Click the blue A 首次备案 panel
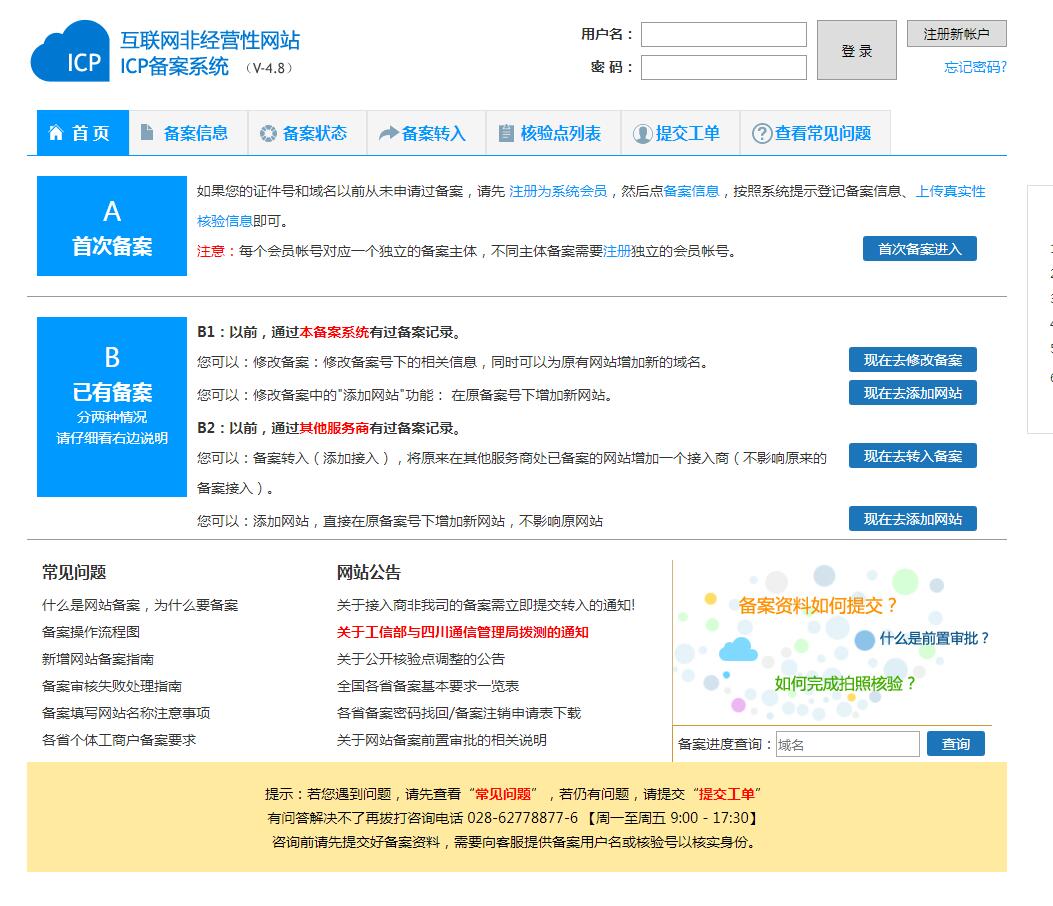The image size is (1053, 906). 111,226
